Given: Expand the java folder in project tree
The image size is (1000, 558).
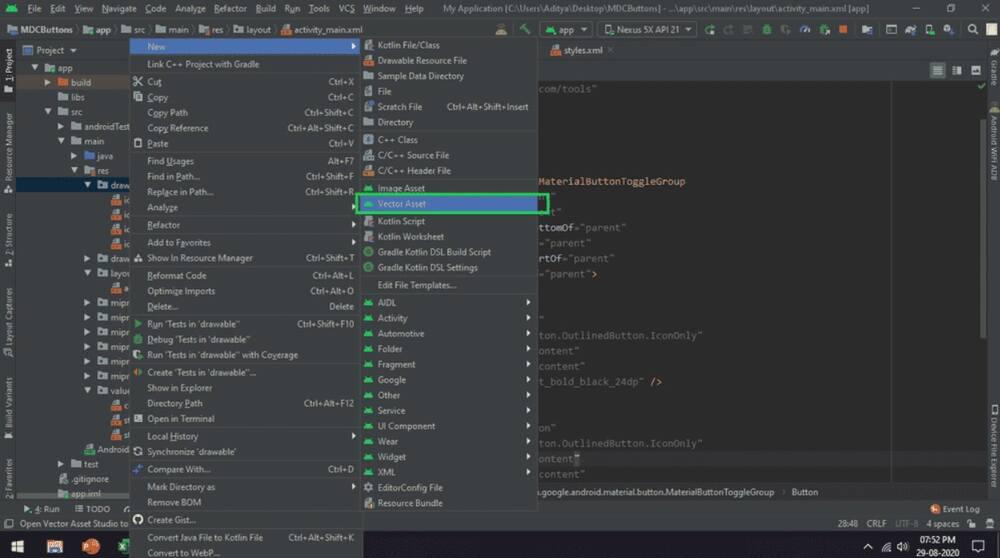Looking at the screenshot, I should pyautogui.click(x=74, y=156).
